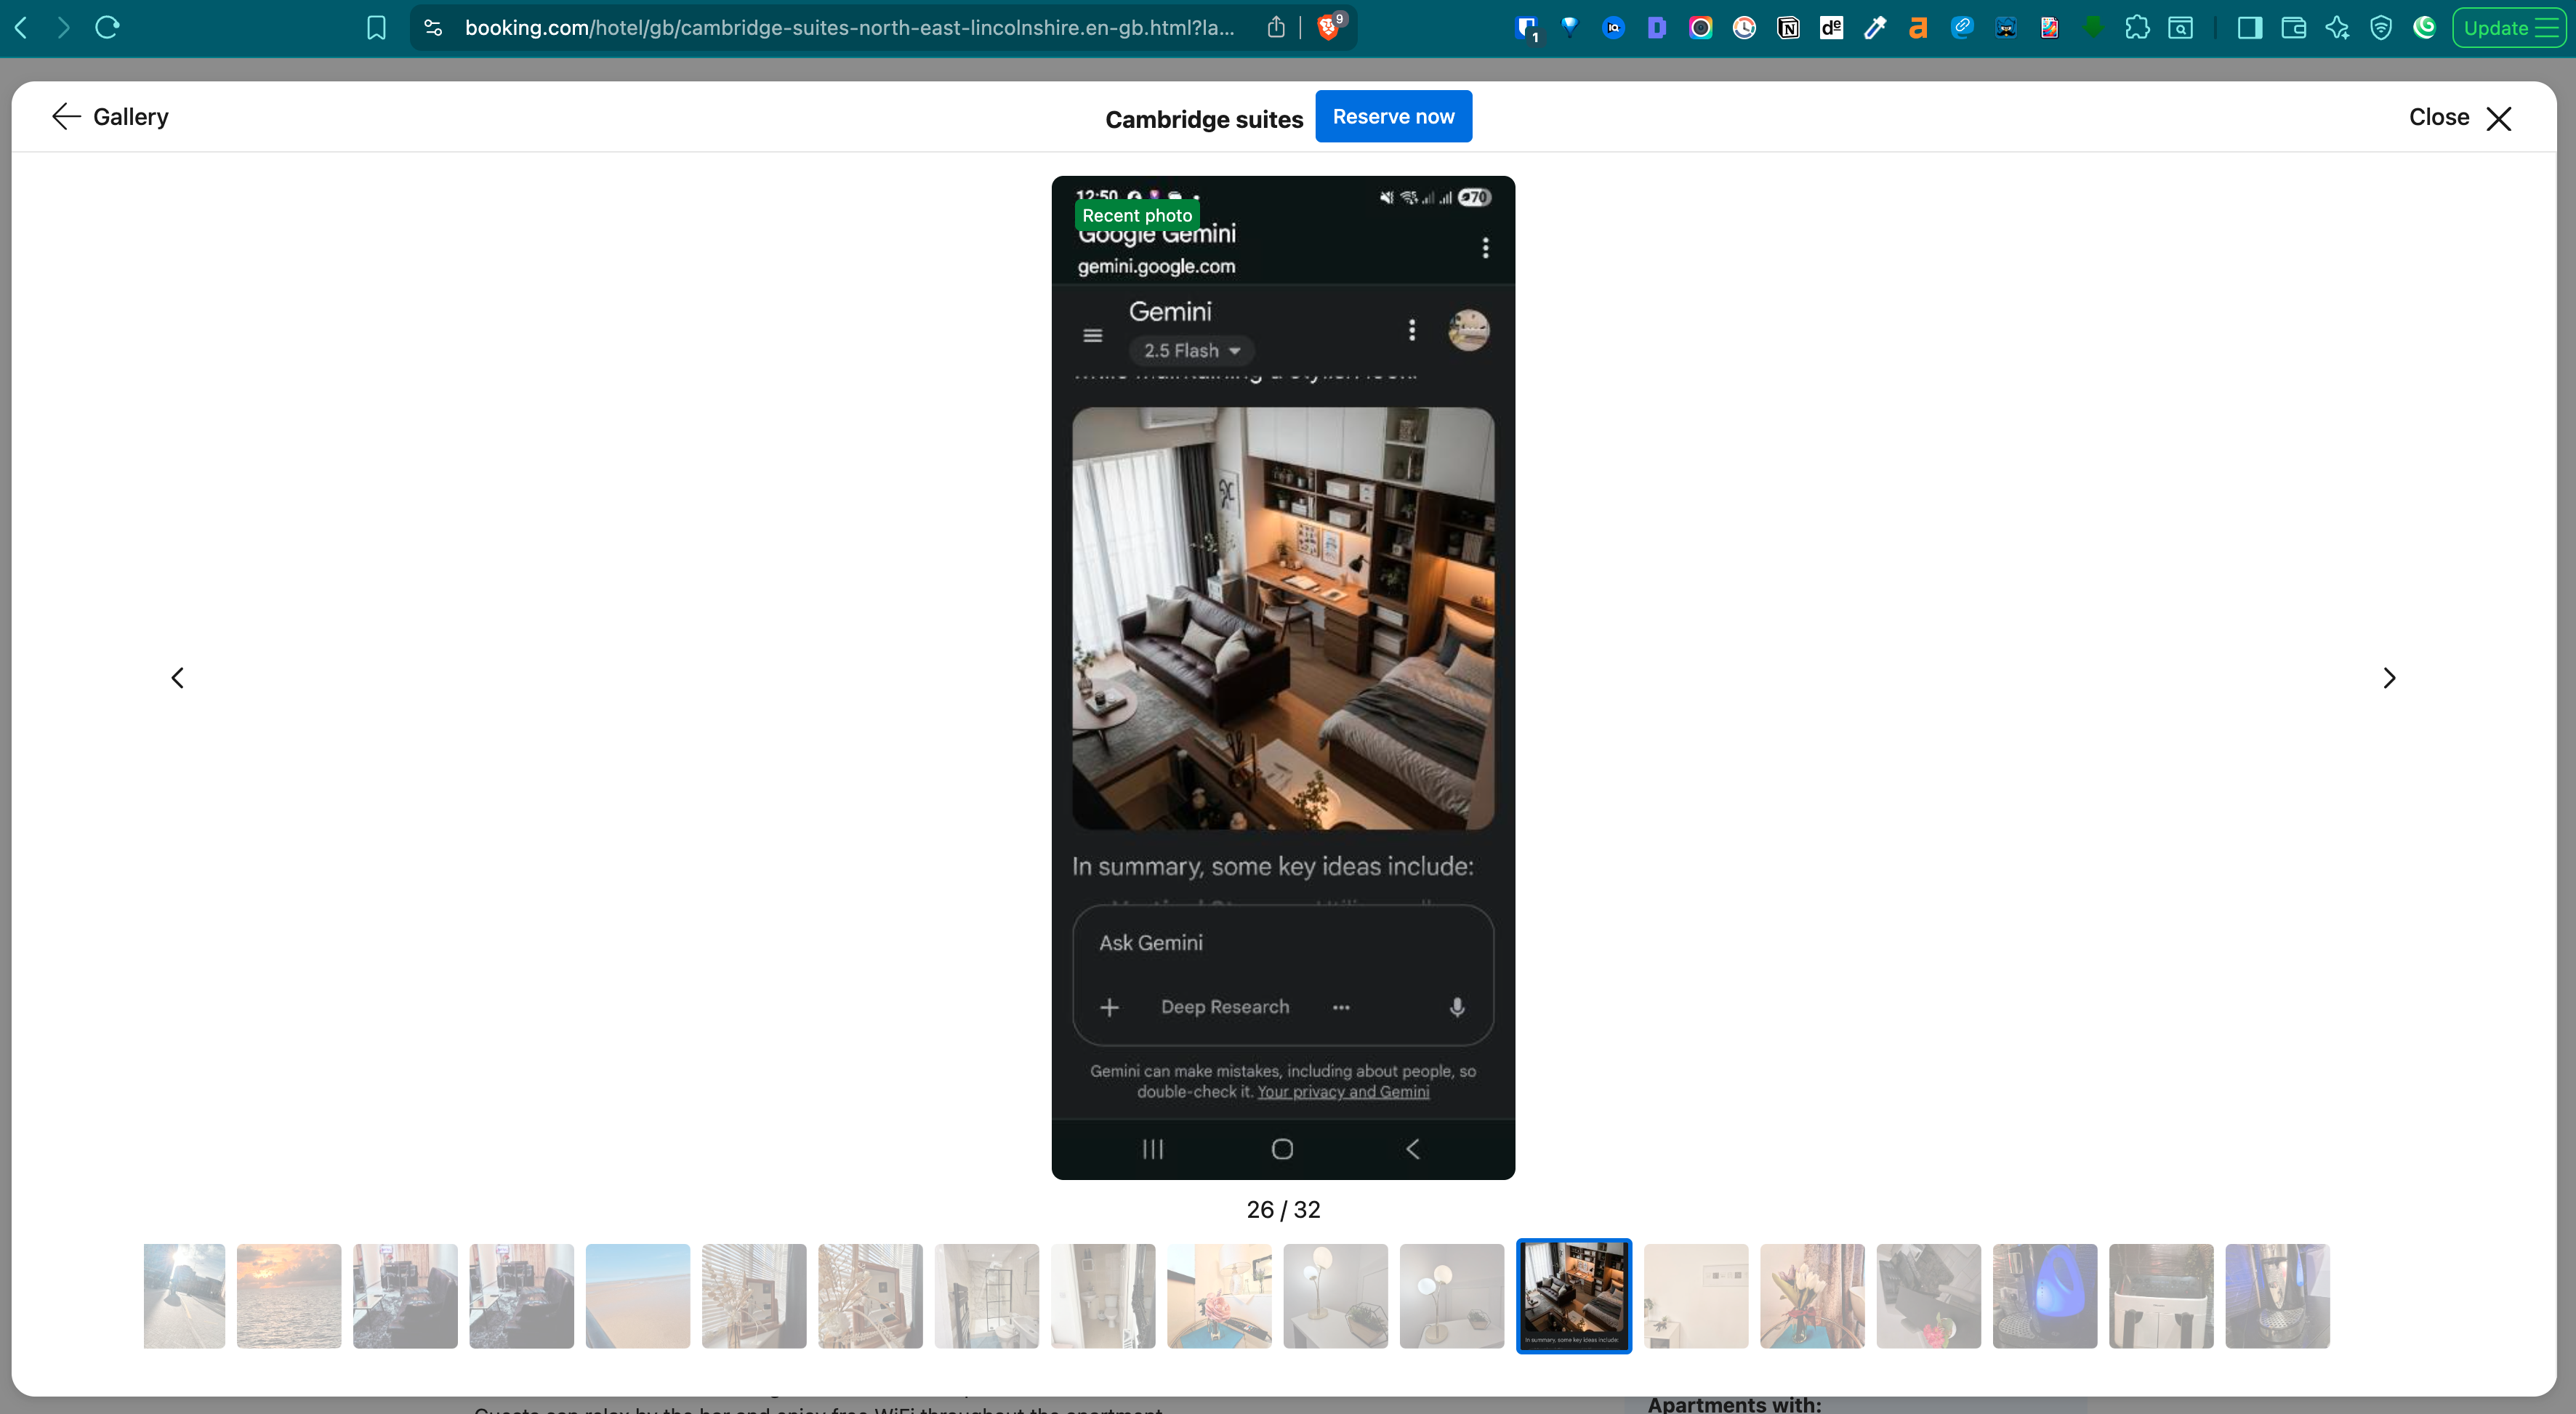This screenshot has height=1414, width=2576.
Task: Open the Brave VPN shield icon
Action: point(2381,27)
